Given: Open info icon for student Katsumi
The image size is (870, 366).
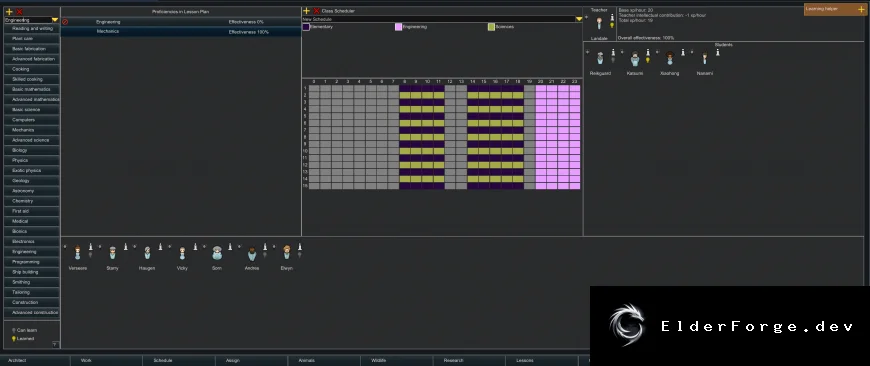Looking at the screenshot, I should click(648, 52).
